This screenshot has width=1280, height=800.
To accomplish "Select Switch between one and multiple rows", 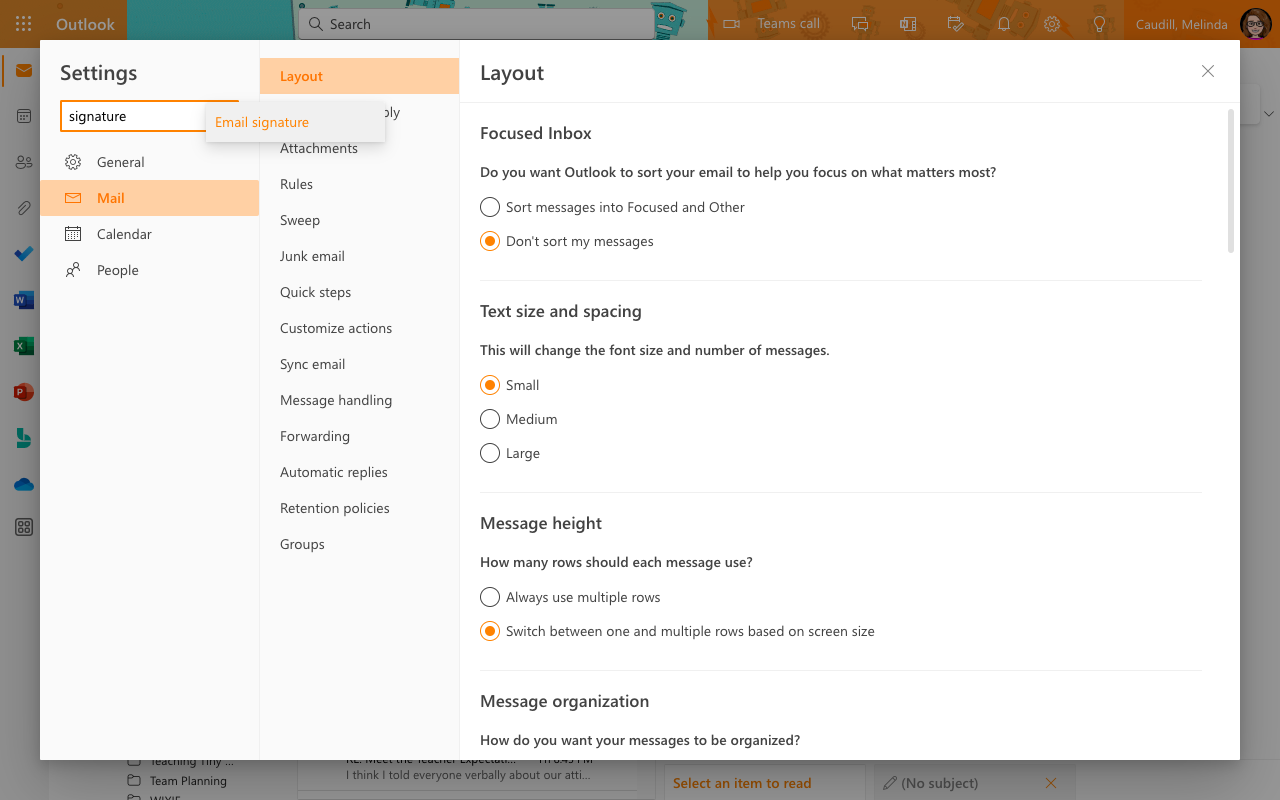I will pyautogui.click(x=678, y=631).
